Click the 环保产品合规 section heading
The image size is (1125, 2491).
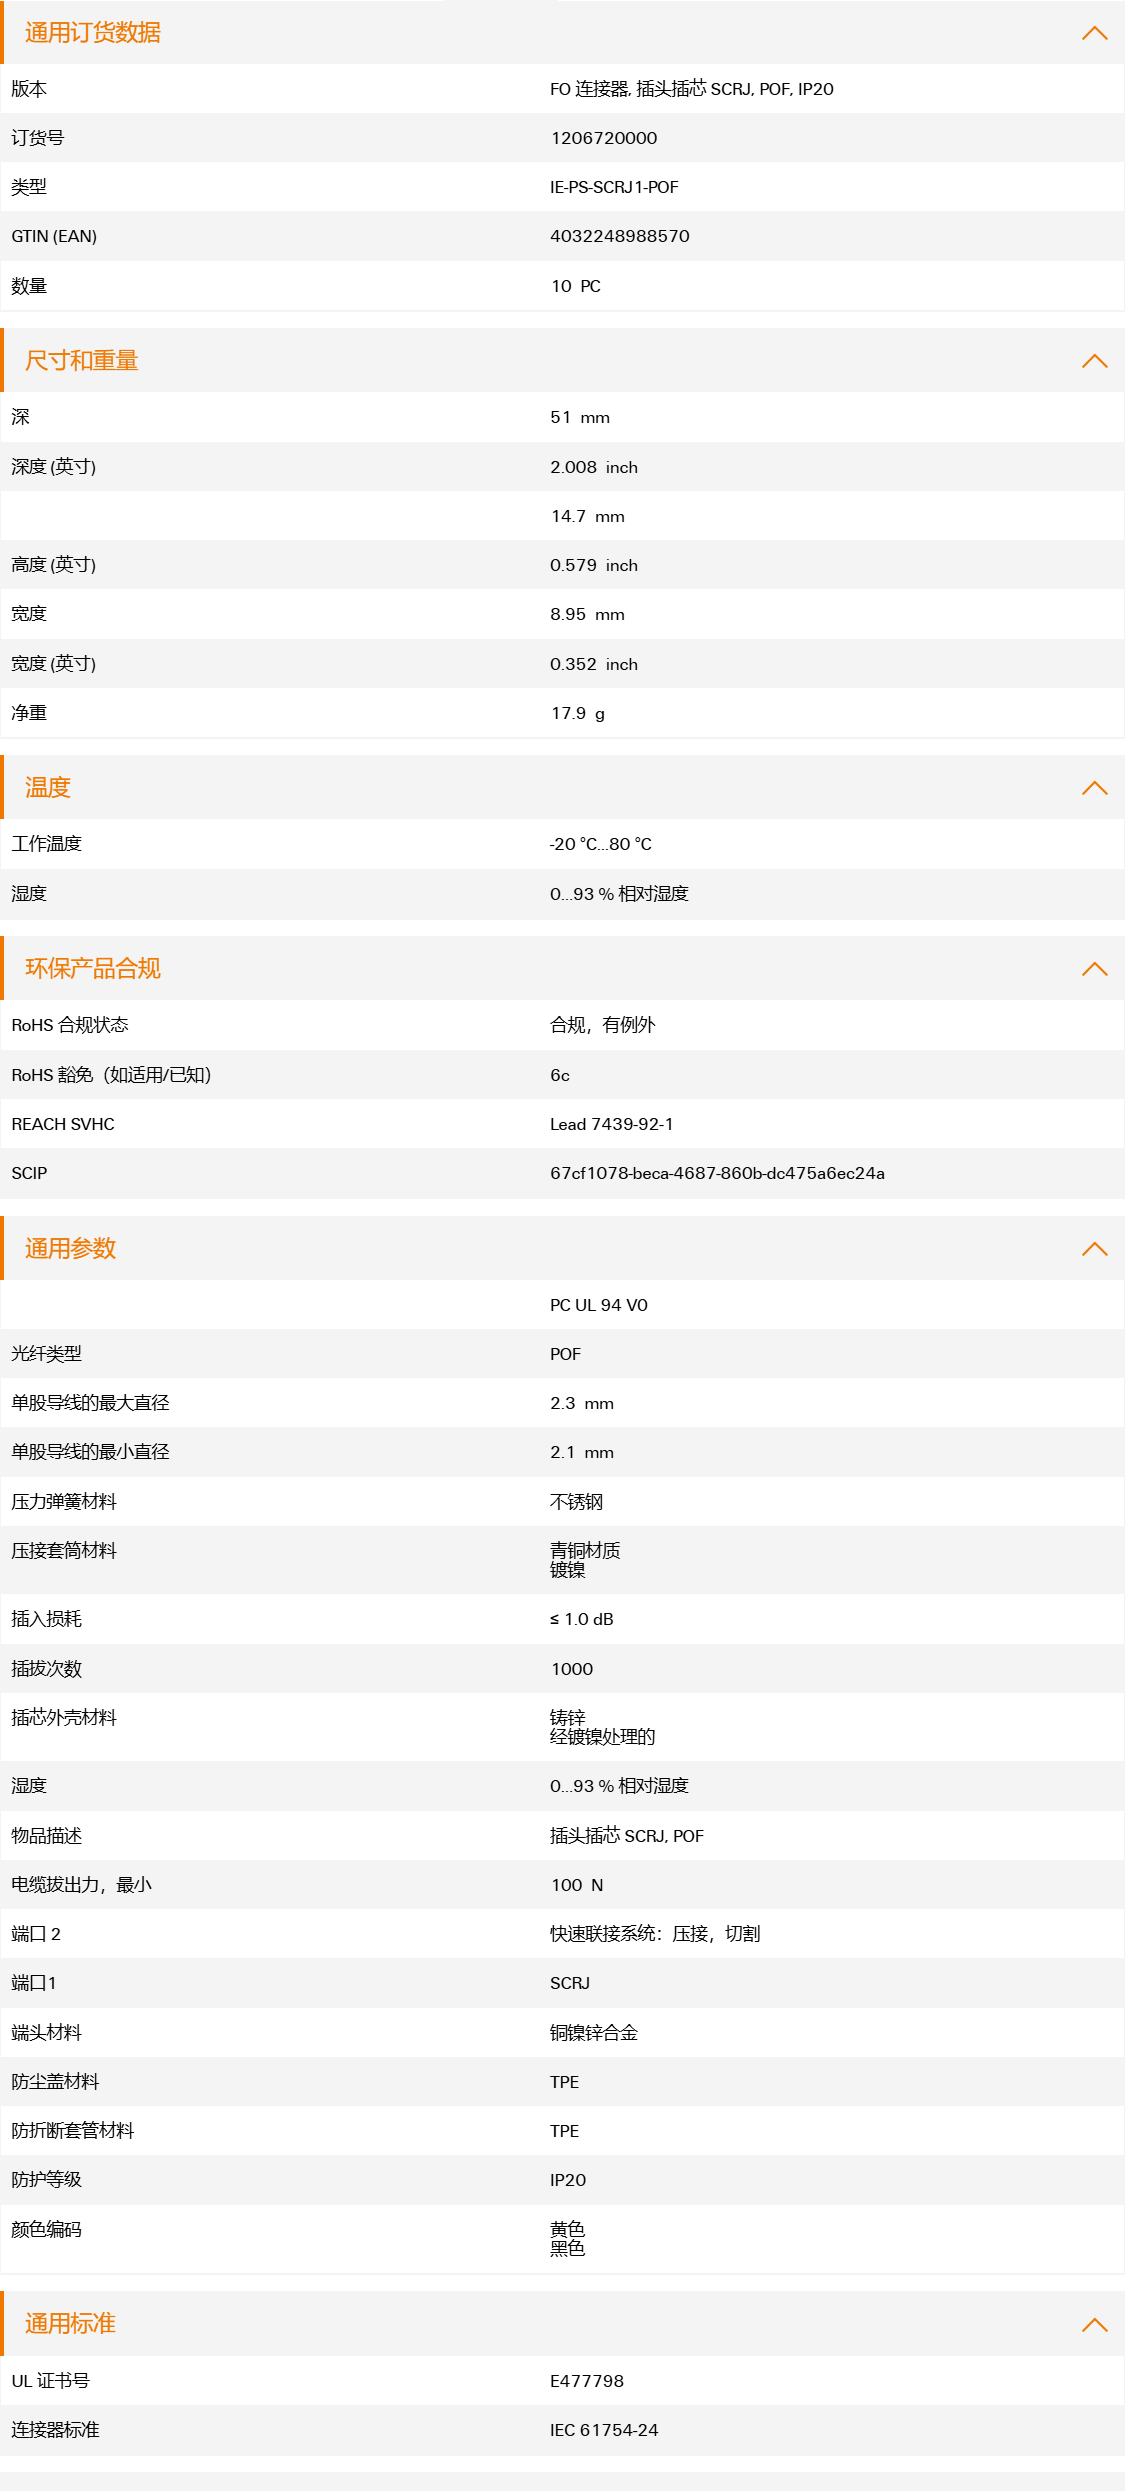click(x=93, y=969)
